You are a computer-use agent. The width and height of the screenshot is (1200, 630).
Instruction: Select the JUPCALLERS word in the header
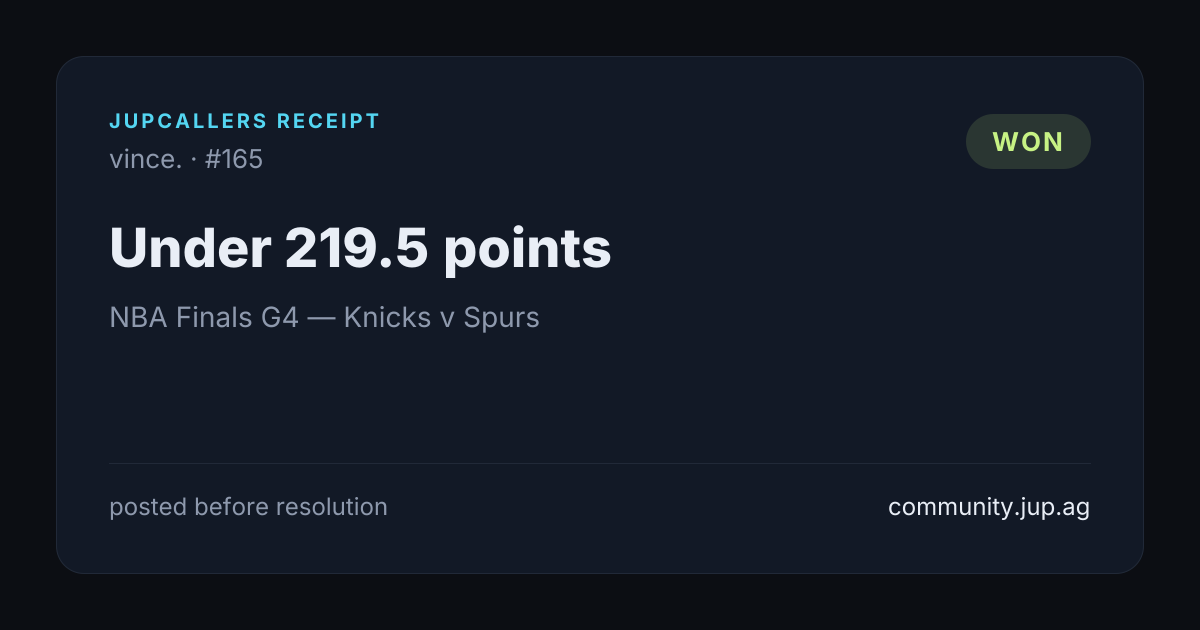coord(188,121)
